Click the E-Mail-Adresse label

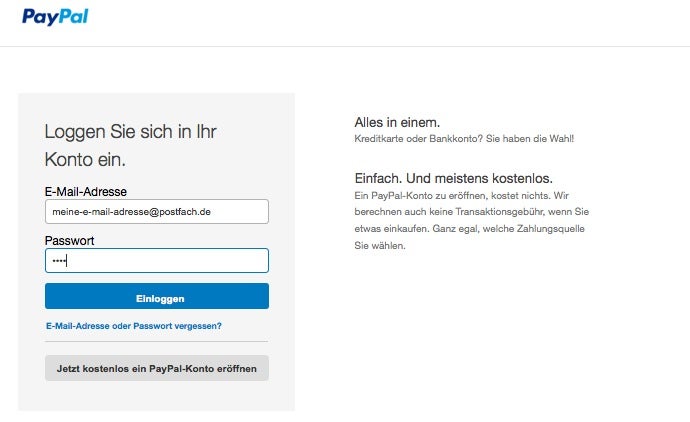pos(86,192)
